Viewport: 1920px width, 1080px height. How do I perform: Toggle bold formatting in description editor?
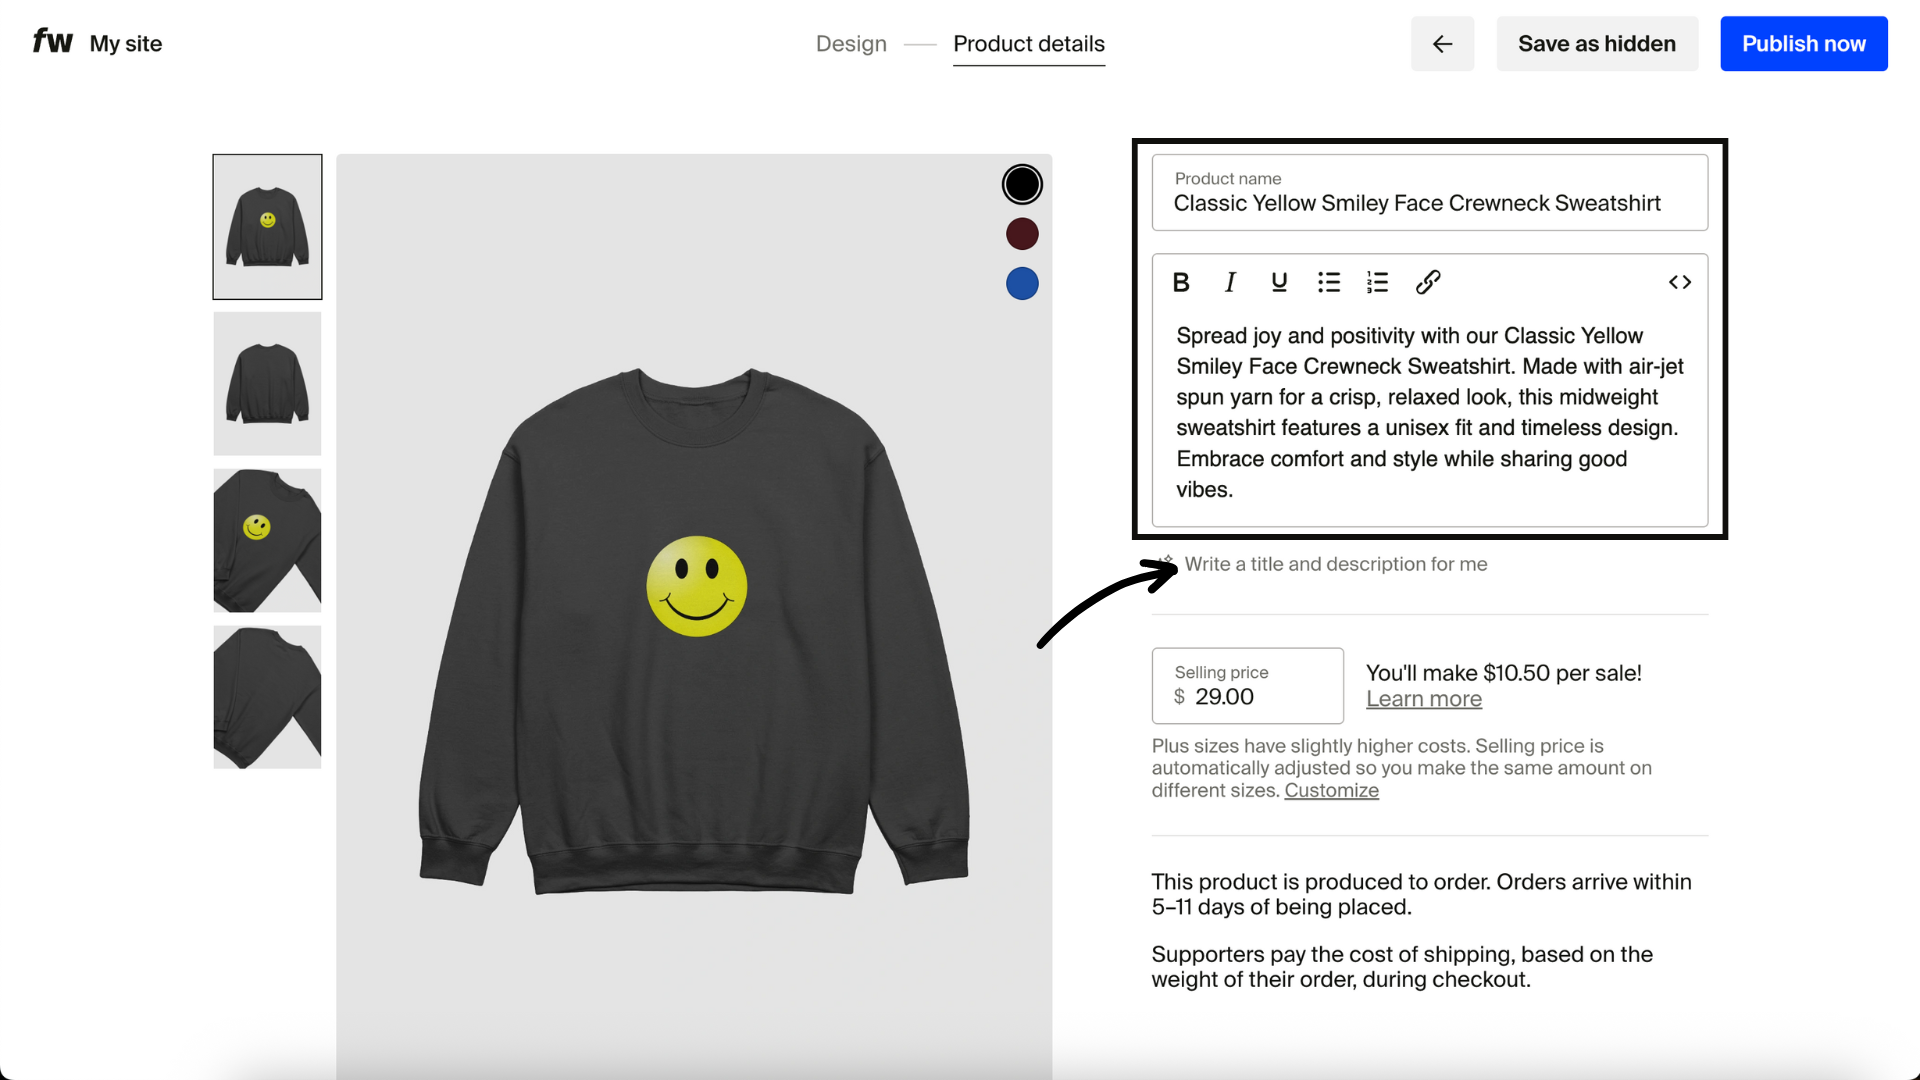[1181, 283]
